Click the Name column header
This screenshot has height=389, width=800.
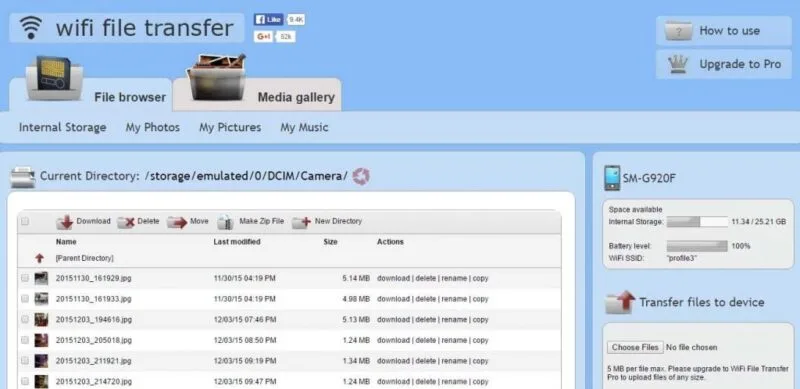66,242
